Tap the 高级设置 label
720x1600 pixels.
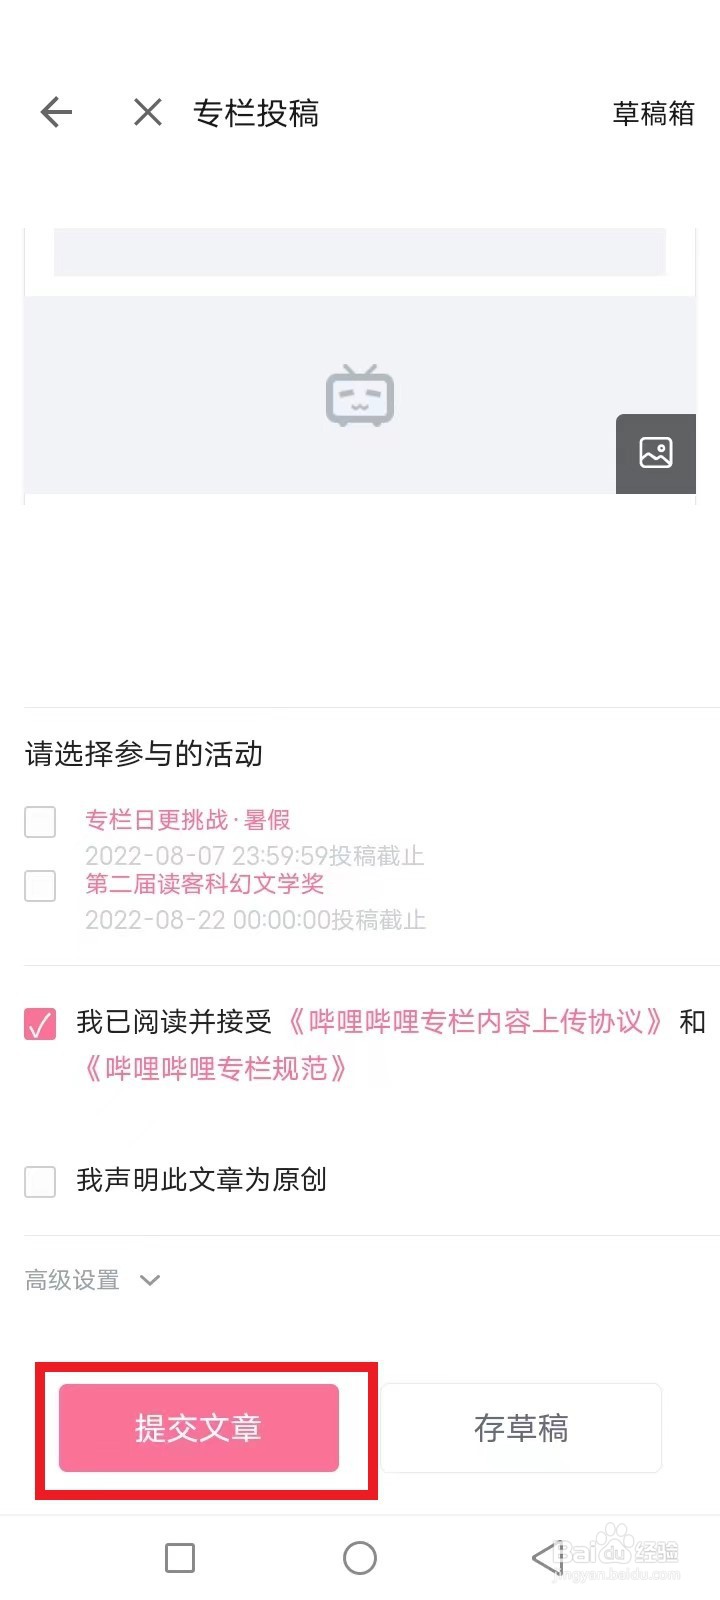72,1280
